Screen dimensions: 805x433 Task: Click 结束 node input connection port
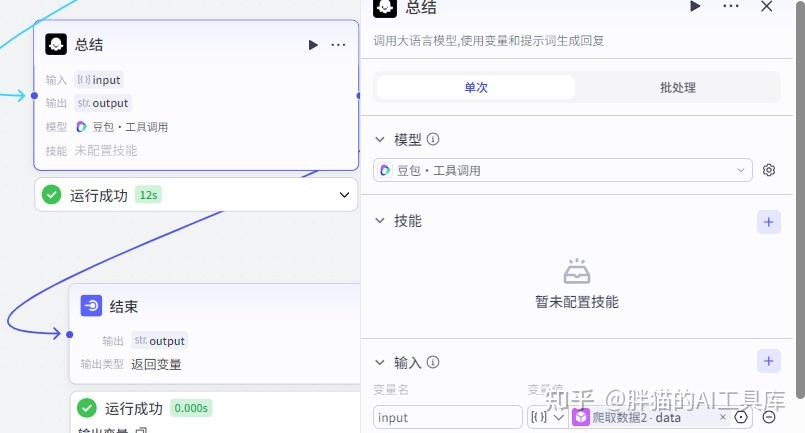pyautogui.click(x=70, y=335)
